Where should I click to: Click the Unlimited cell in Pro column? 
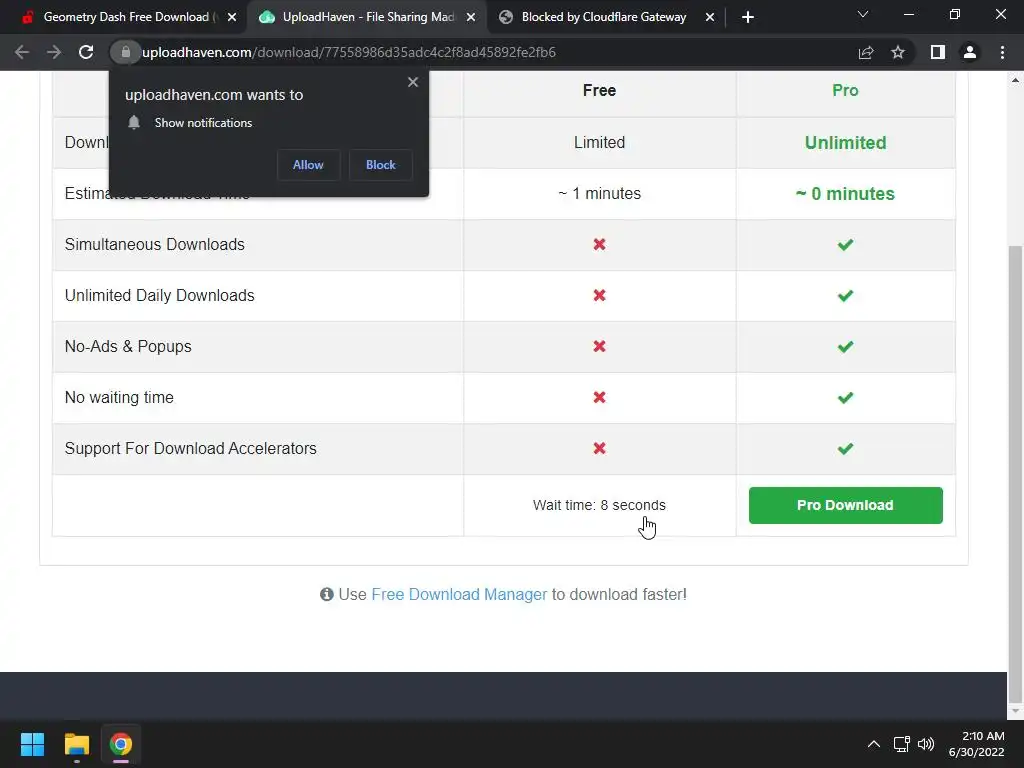pyautogui.click(x=845, y=142)
